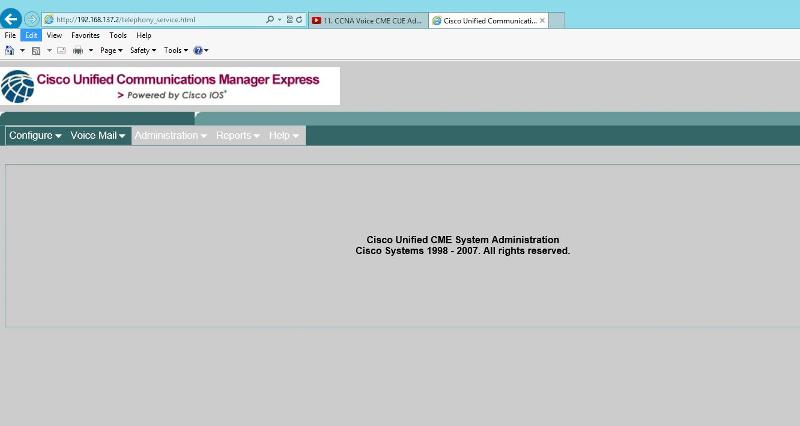Click the Print icon in command bar
Viewport: 800px width, 426px height.
point(78,51)
